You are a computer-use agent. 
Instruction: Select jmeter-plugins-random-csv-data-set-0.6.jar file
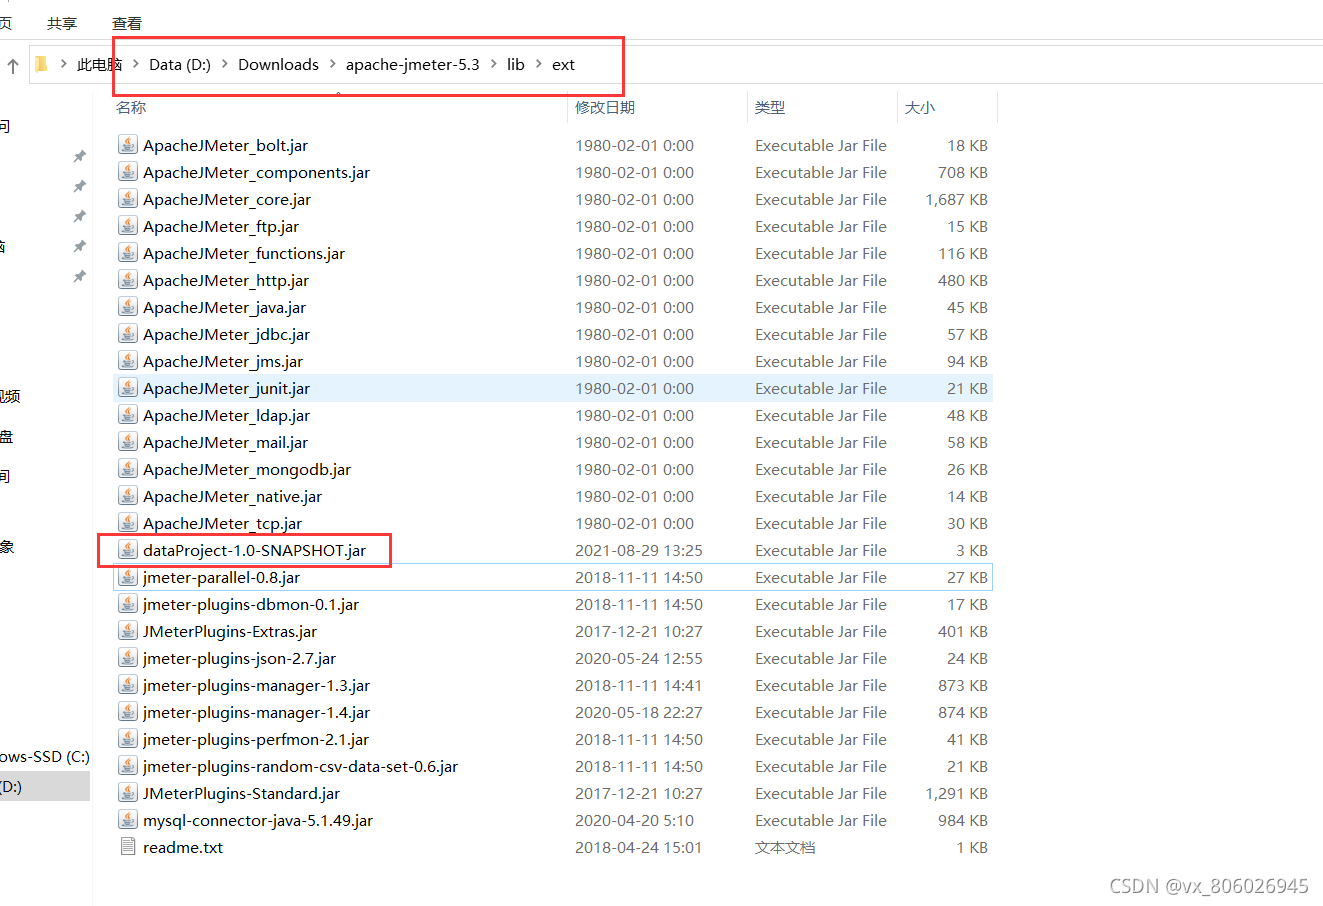pyautogui.click(x=300, y=766)
